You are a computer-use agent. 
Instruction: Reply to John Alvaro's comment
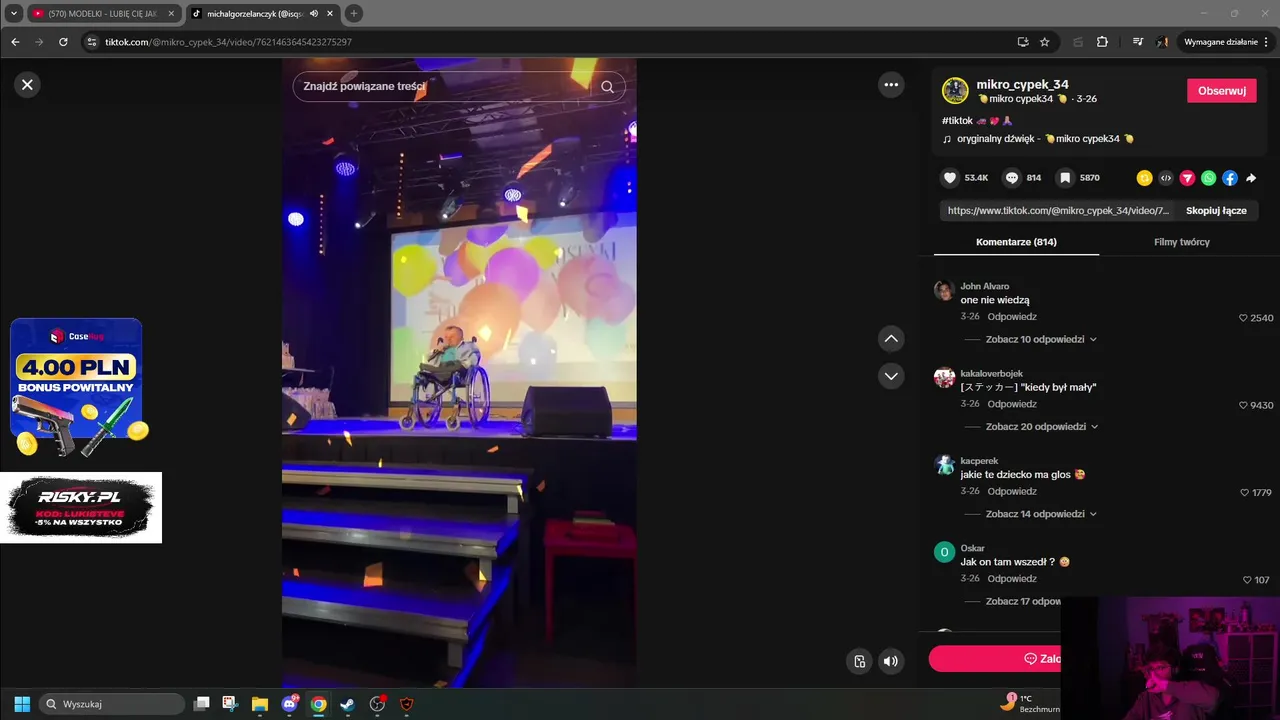point(1012,317)
